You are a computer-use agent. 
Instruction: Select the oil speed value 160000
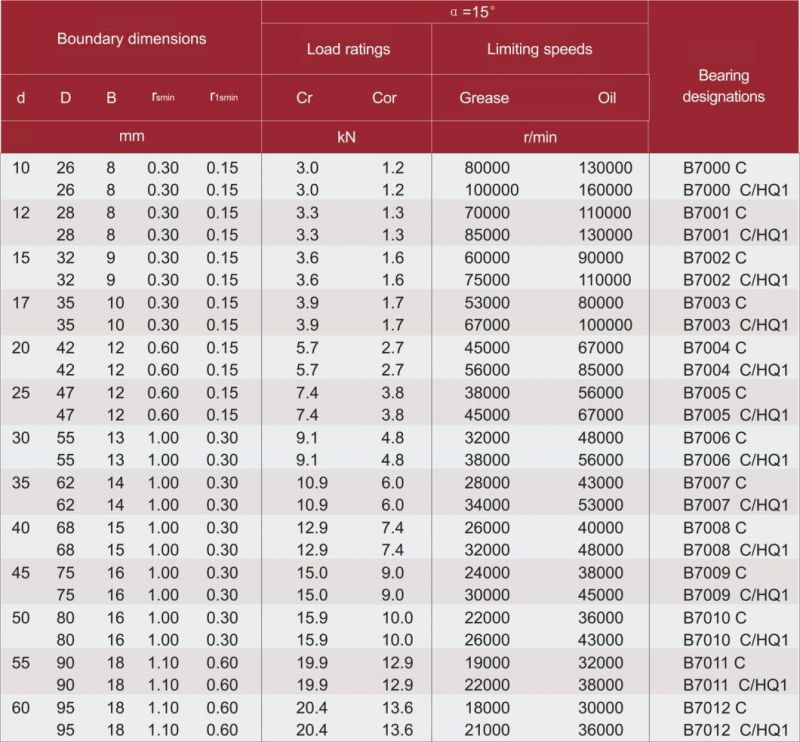point(606,190)
